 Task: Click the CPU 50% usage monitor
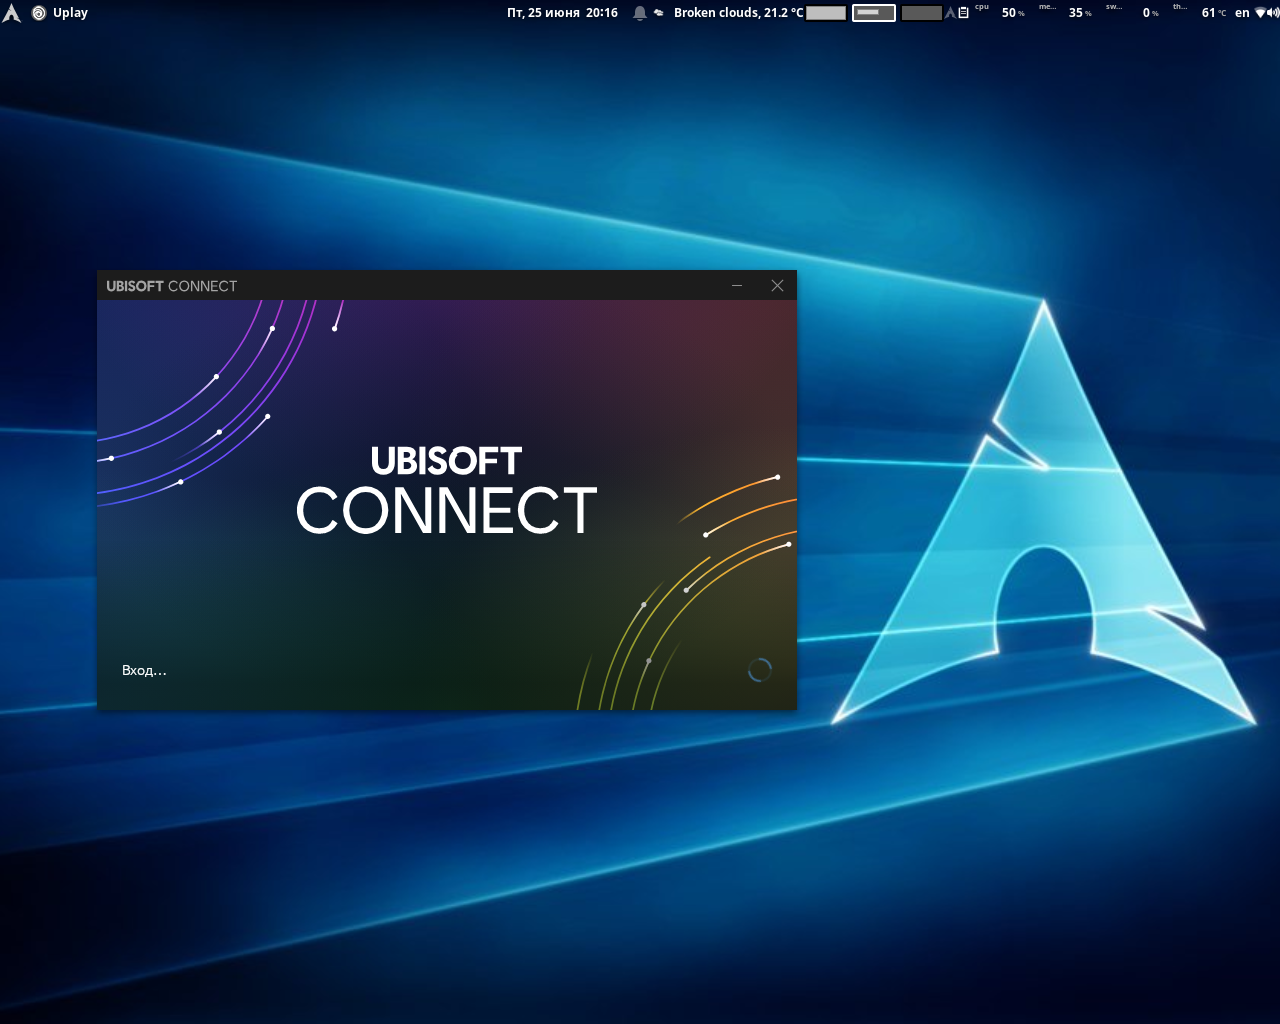(1000, 13)
